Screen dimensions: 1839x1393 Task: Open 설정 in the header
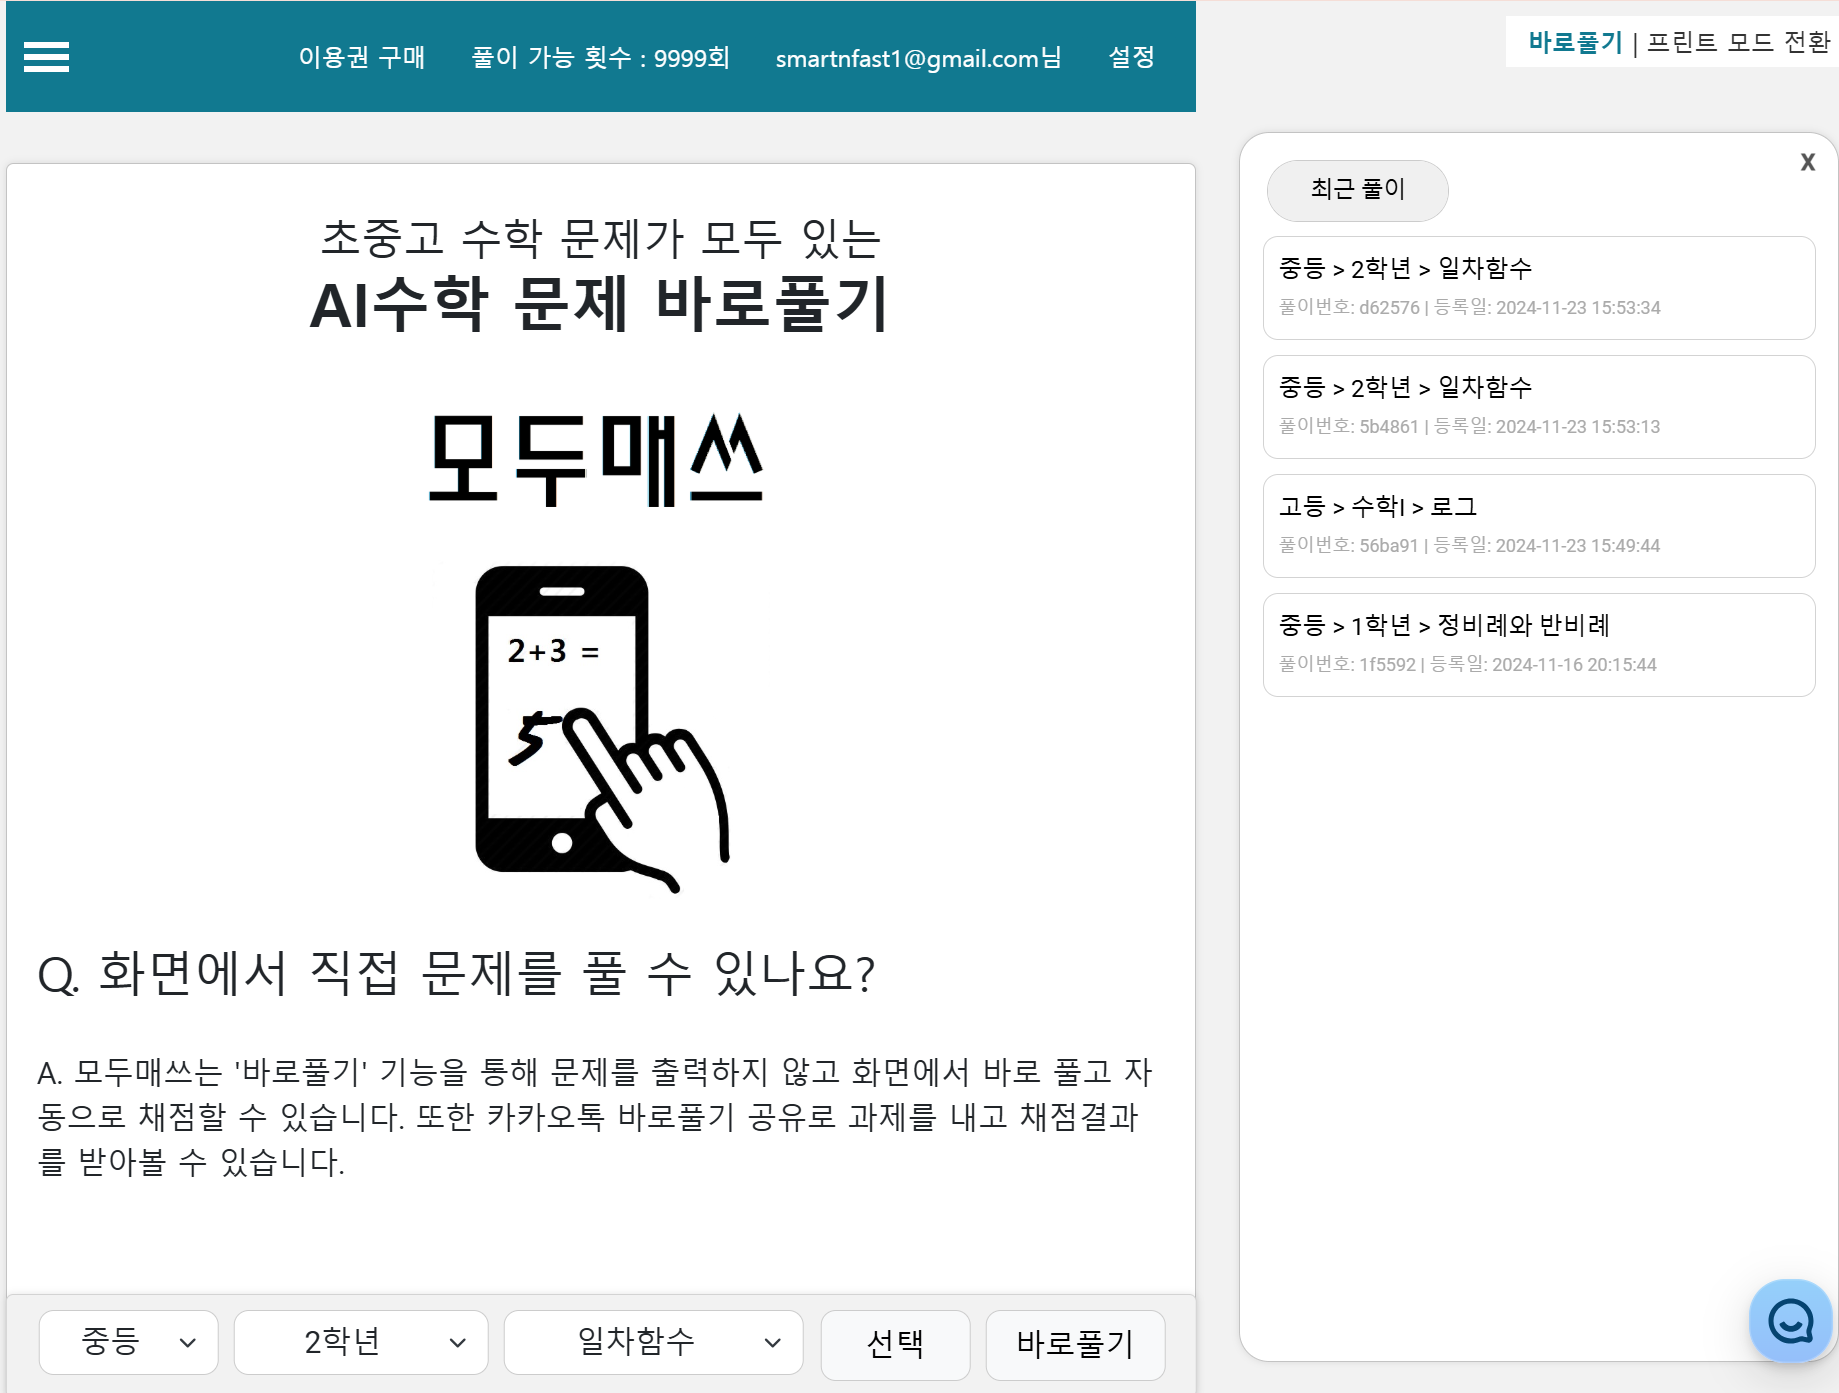(1131, 57)
